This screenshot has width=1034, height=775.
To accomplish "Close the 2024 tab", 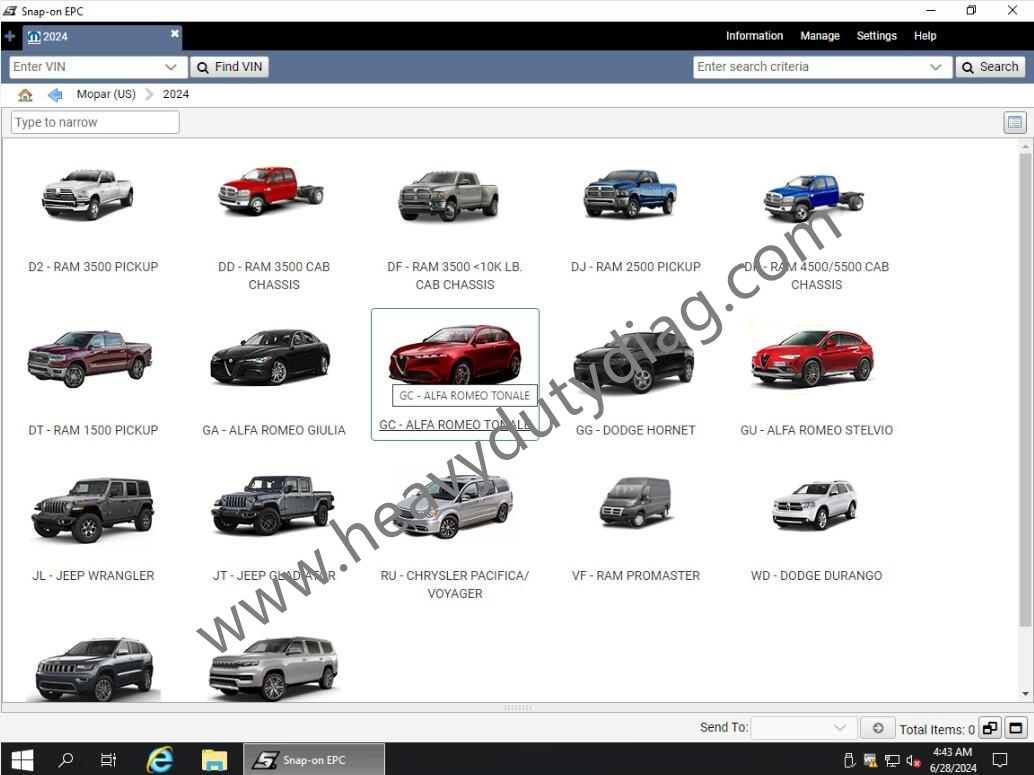I will tap(175, 33).
